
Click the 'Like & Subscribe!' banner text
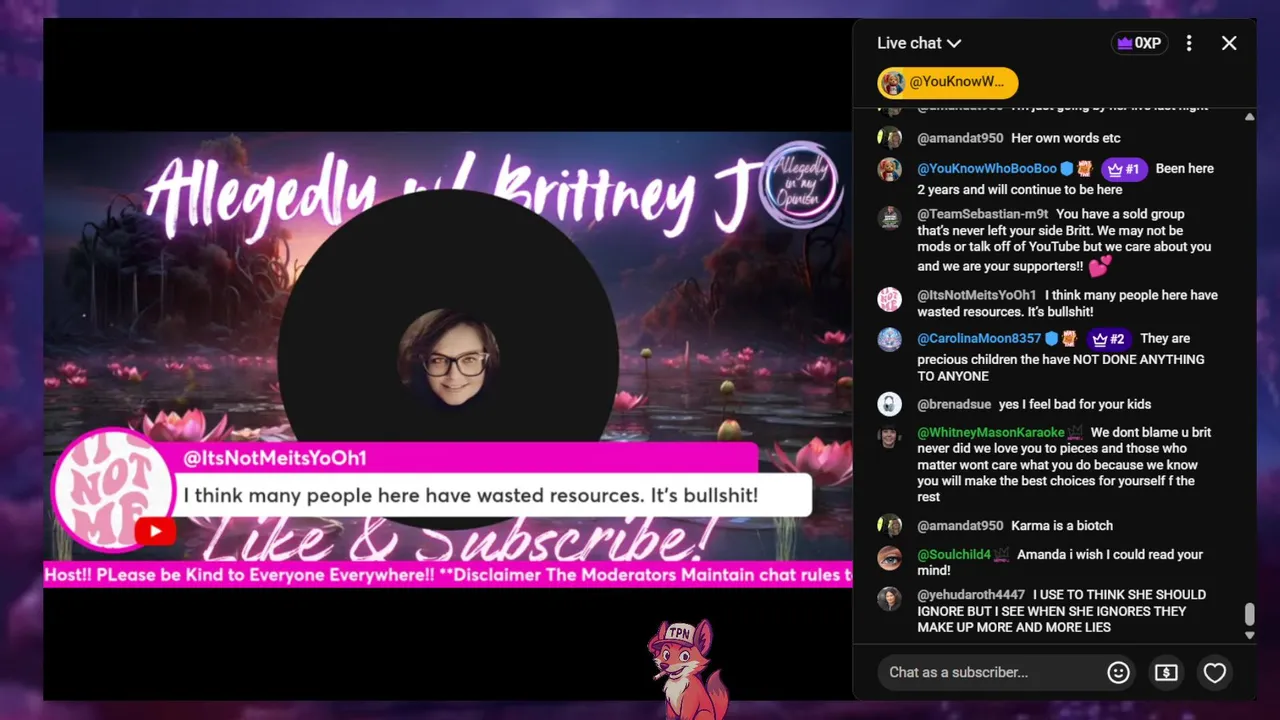458,541
